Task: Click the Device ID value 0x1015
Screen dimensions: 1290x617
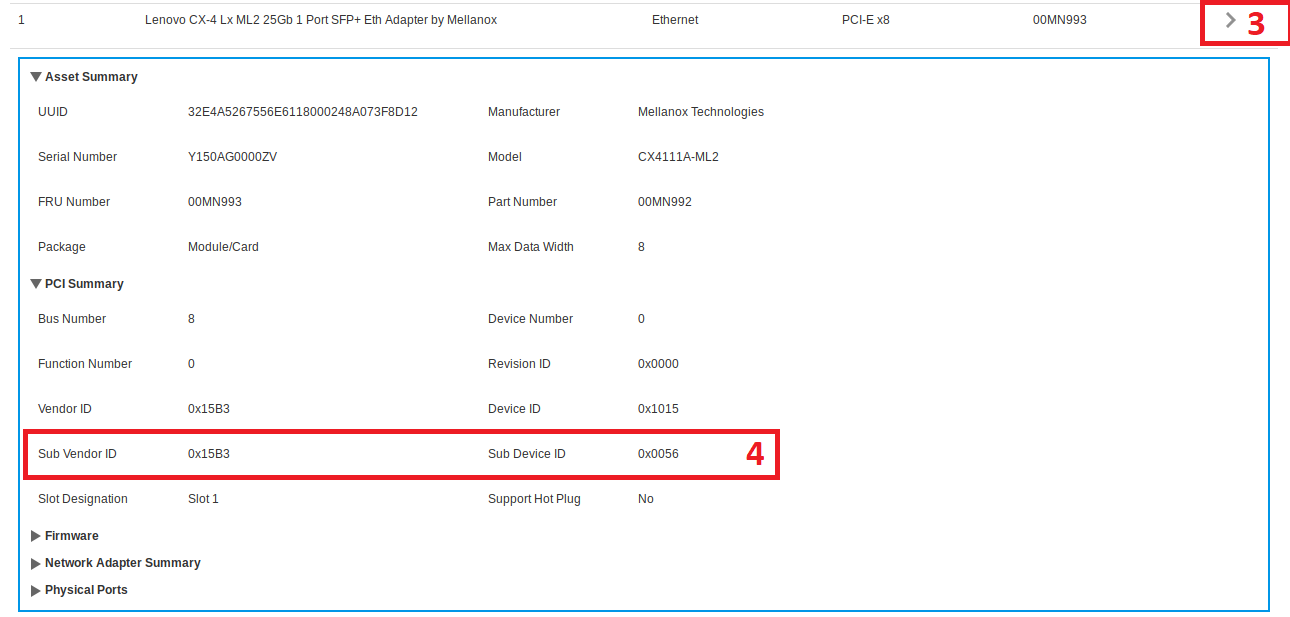Action: tap(658, 409)
